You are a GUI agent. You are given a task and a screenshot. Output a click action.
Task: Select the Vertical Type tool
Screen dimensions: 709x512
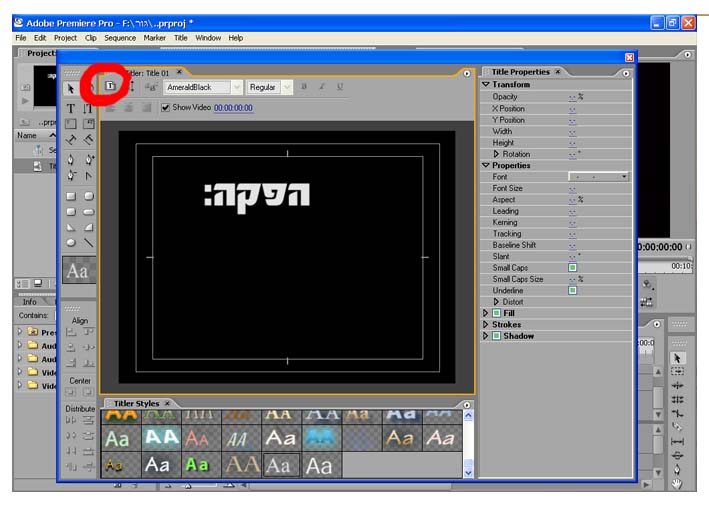pyautogui.click(x=88, y=109)
